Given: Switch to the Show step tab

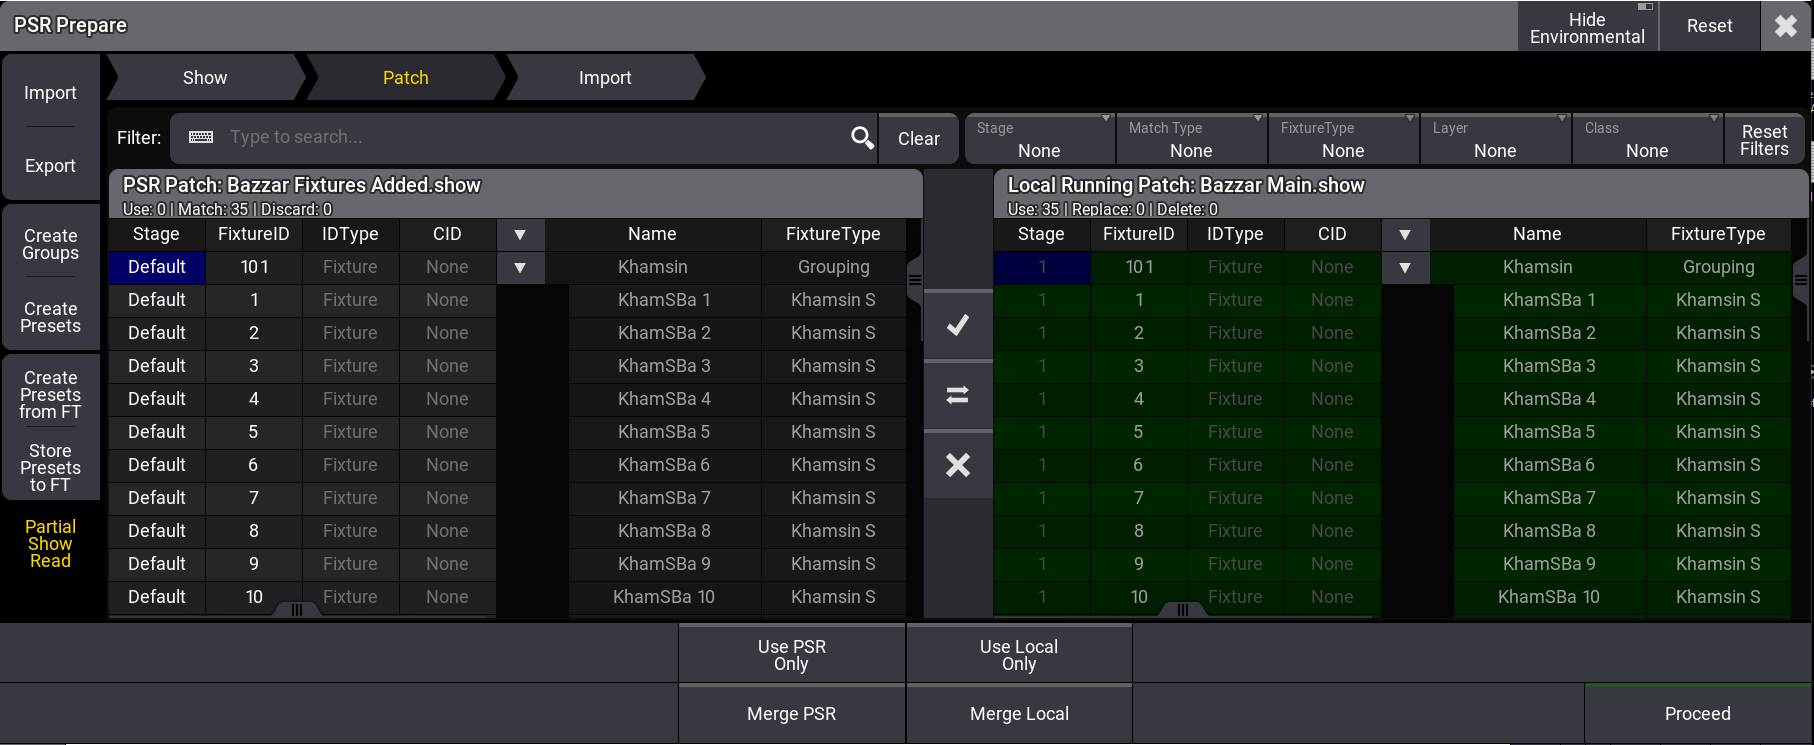Looking at the screenshot, I should tap(205, 78).
